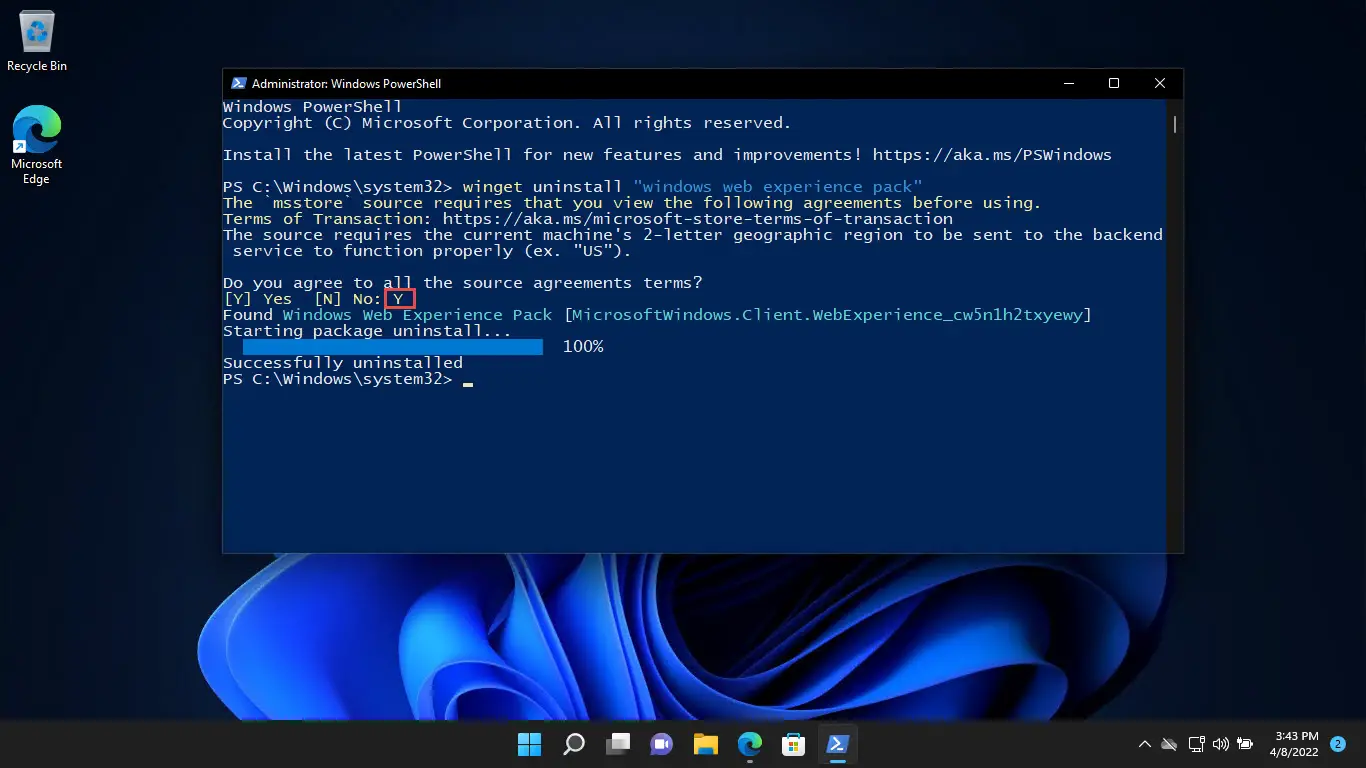The width and height of the screenshot is (1366, 768).
Task: Close the PowerShell window
Action: point(1160,84)
